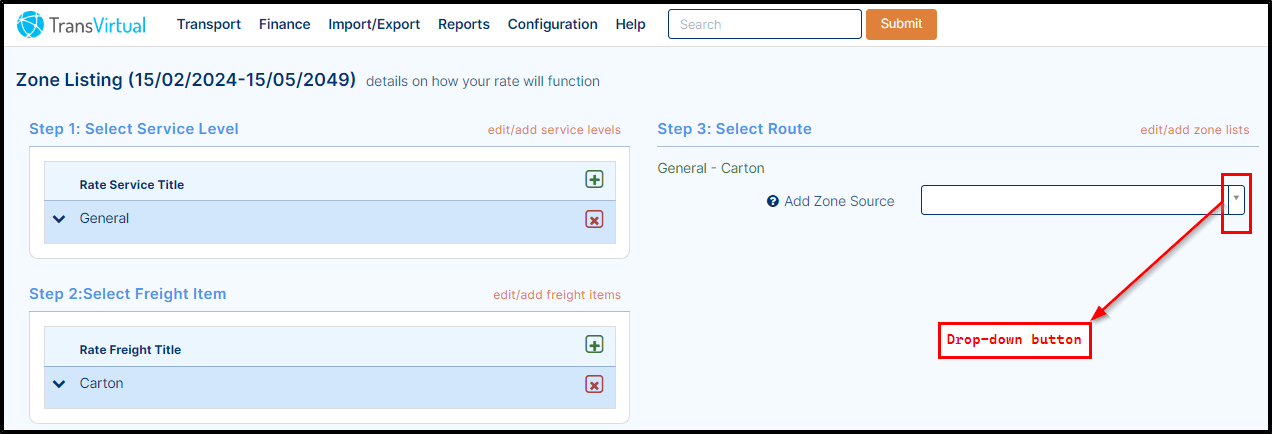1272x434 pixels.
Task: Follow the edit/add zone lists link
Action: [1195, 130]
